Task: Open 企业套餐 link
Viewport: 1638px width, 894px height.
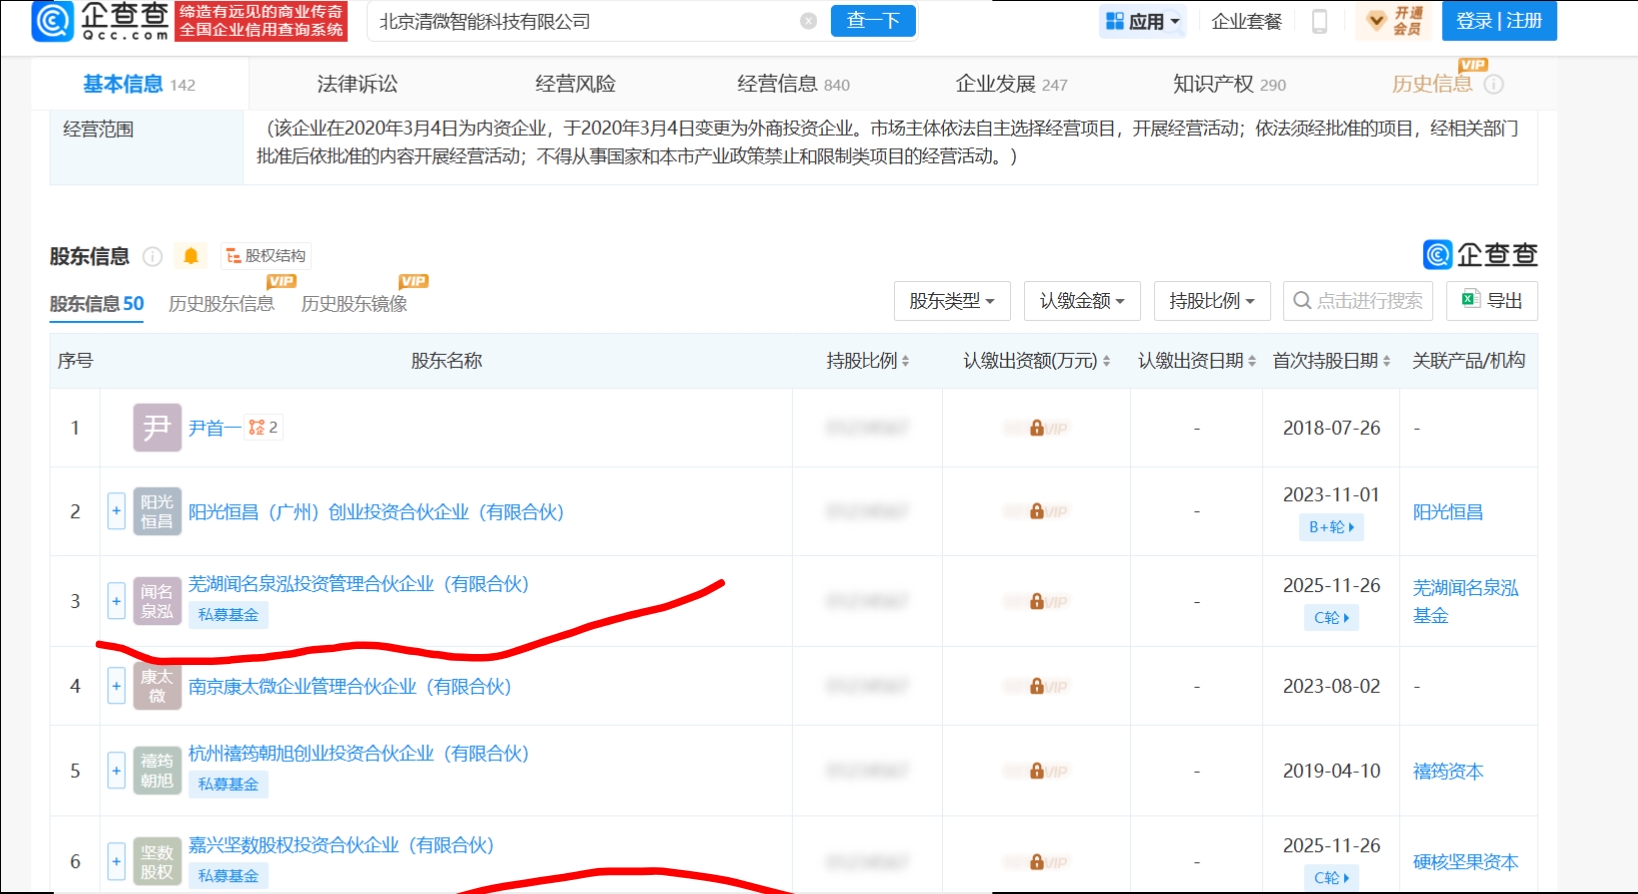Action: point(1246,21)
